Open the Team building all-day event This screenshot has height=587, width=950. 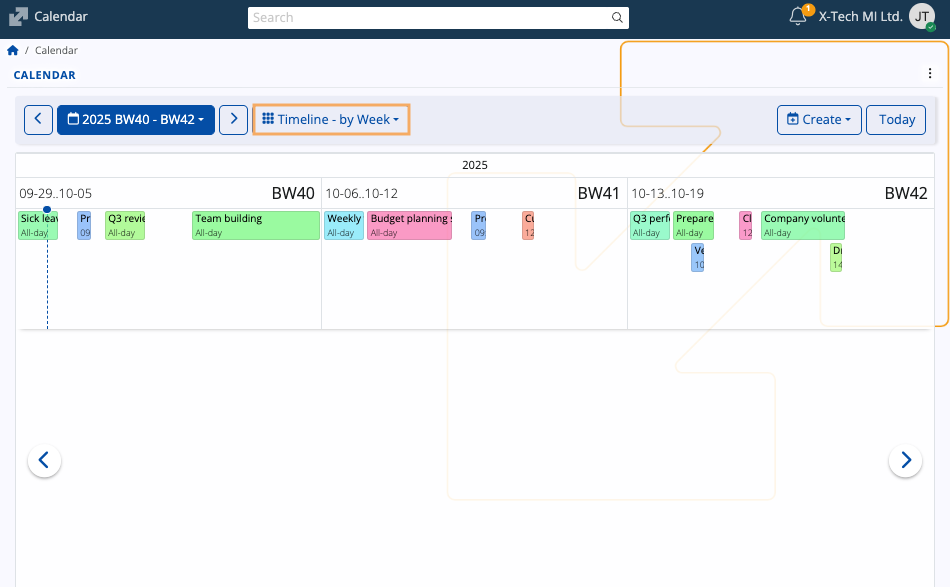pos(255,225)
